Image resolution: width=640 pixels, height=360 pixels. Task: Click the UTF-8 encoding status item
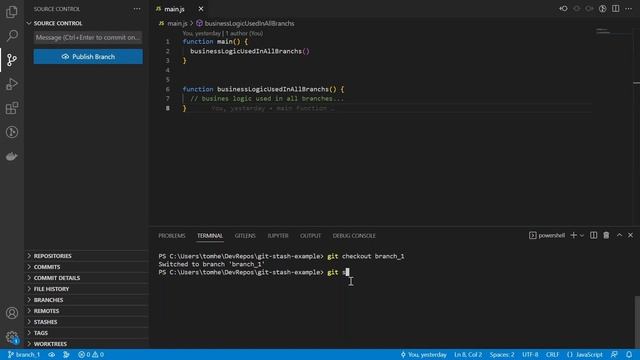point(530,355)
